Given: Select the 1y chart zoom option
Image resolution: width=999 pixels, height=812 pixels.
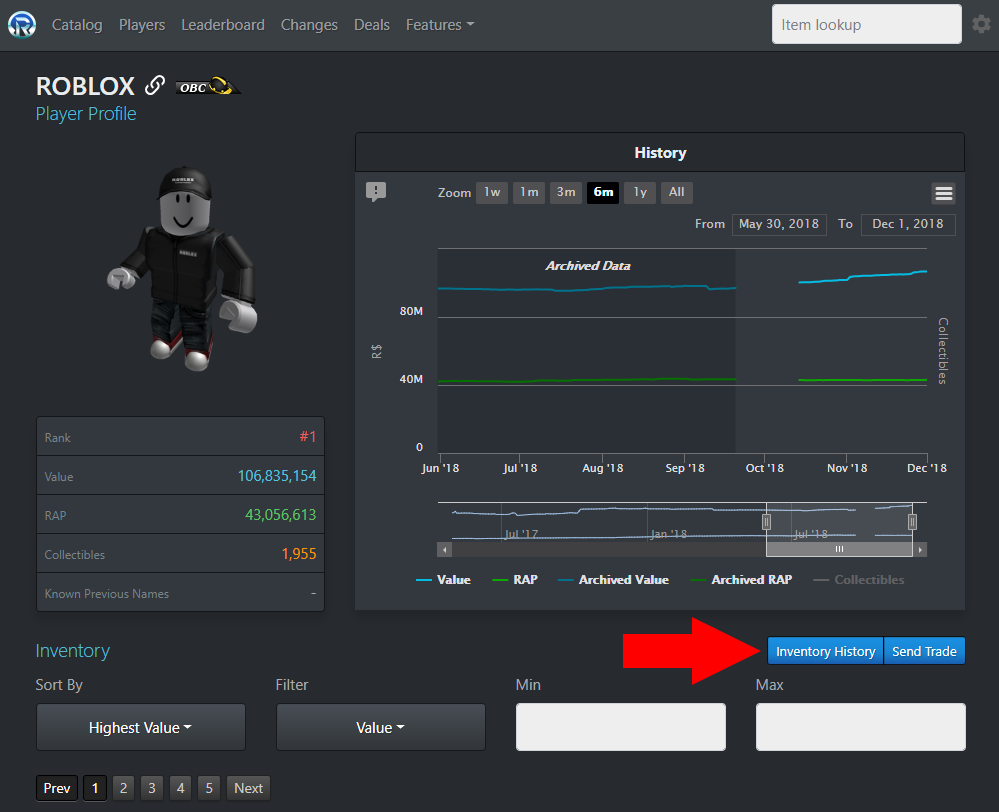Looking at the screenshot, I should coord(640,192).
